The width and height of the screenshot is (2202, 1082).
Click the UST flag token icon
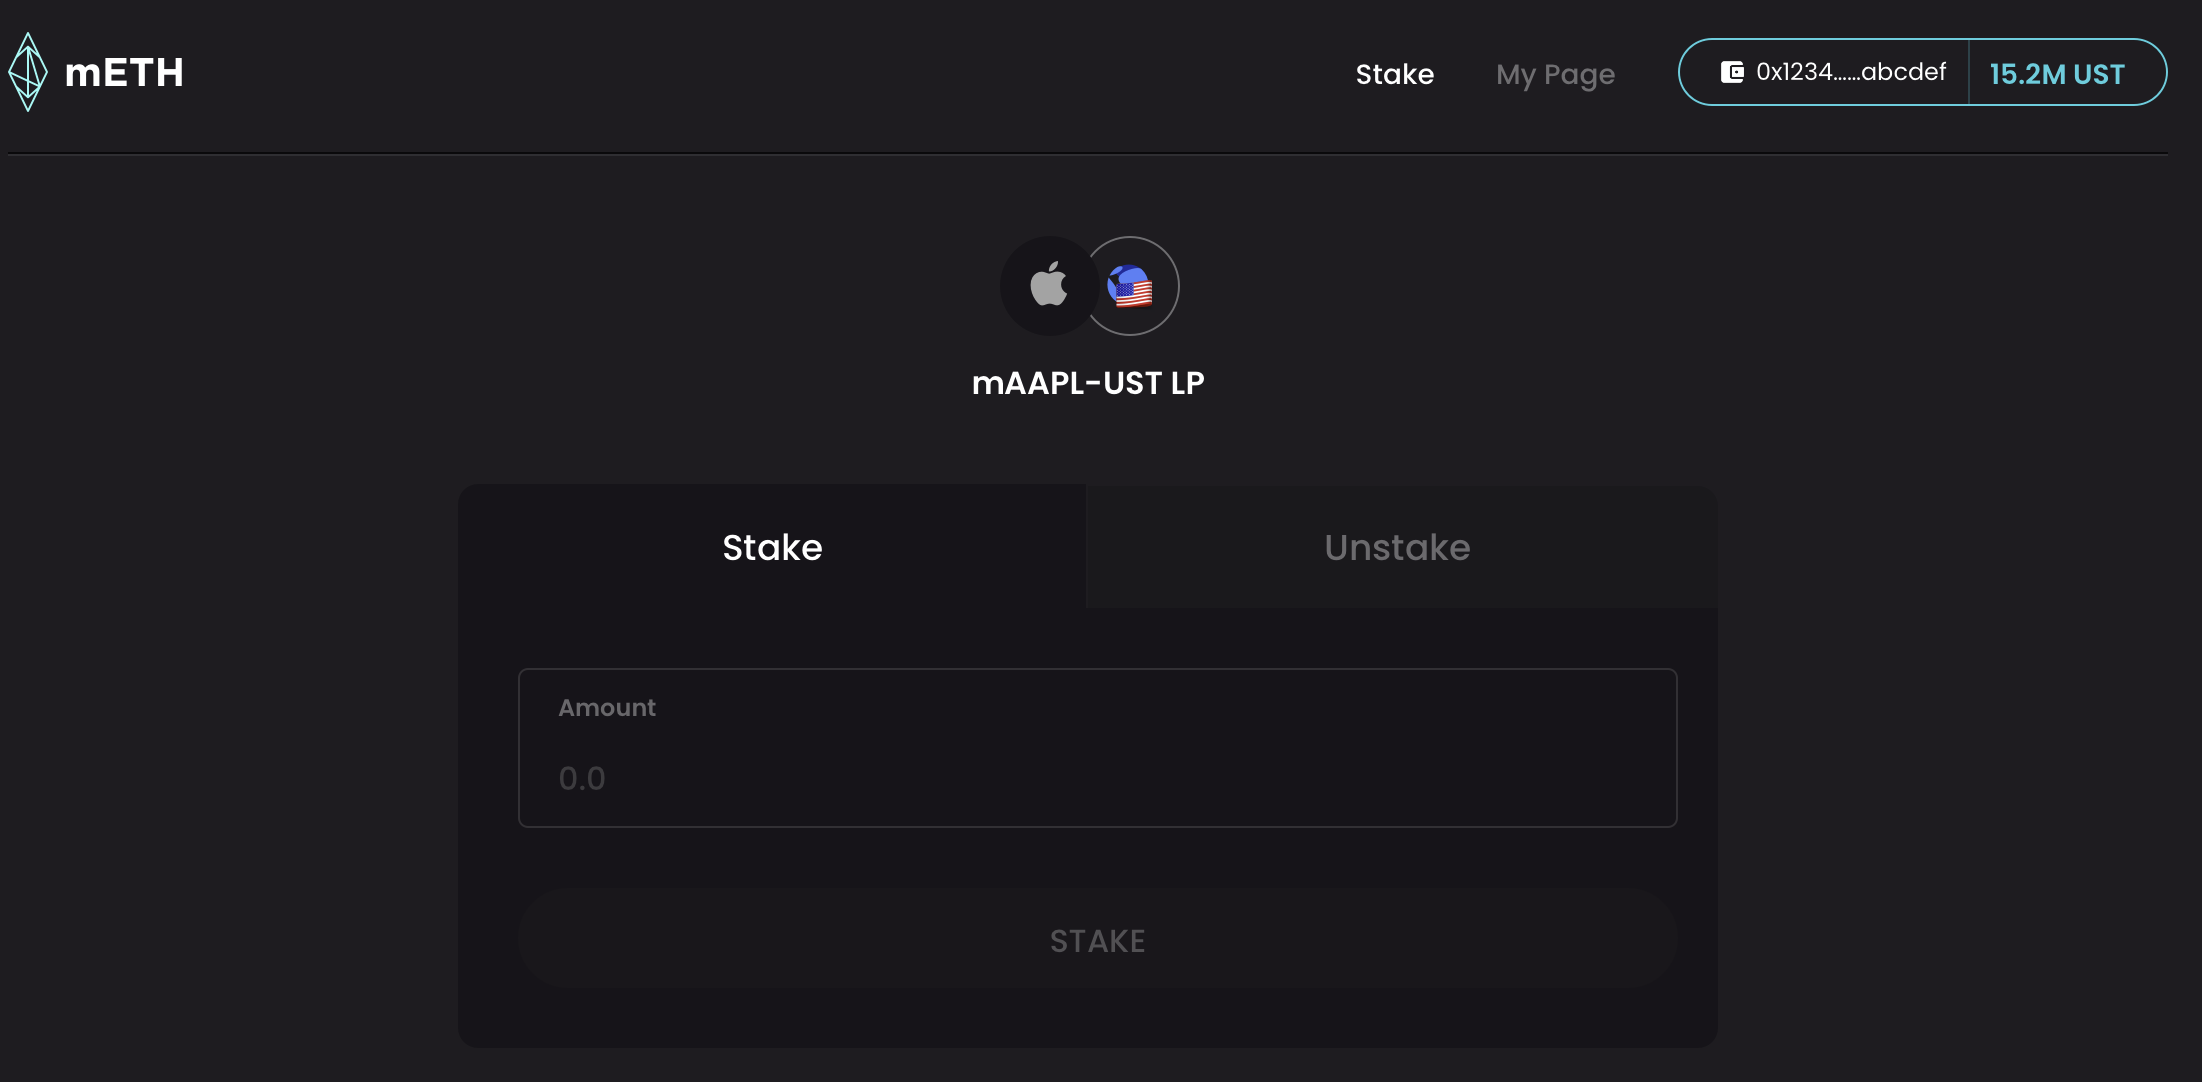(1131, 287)
